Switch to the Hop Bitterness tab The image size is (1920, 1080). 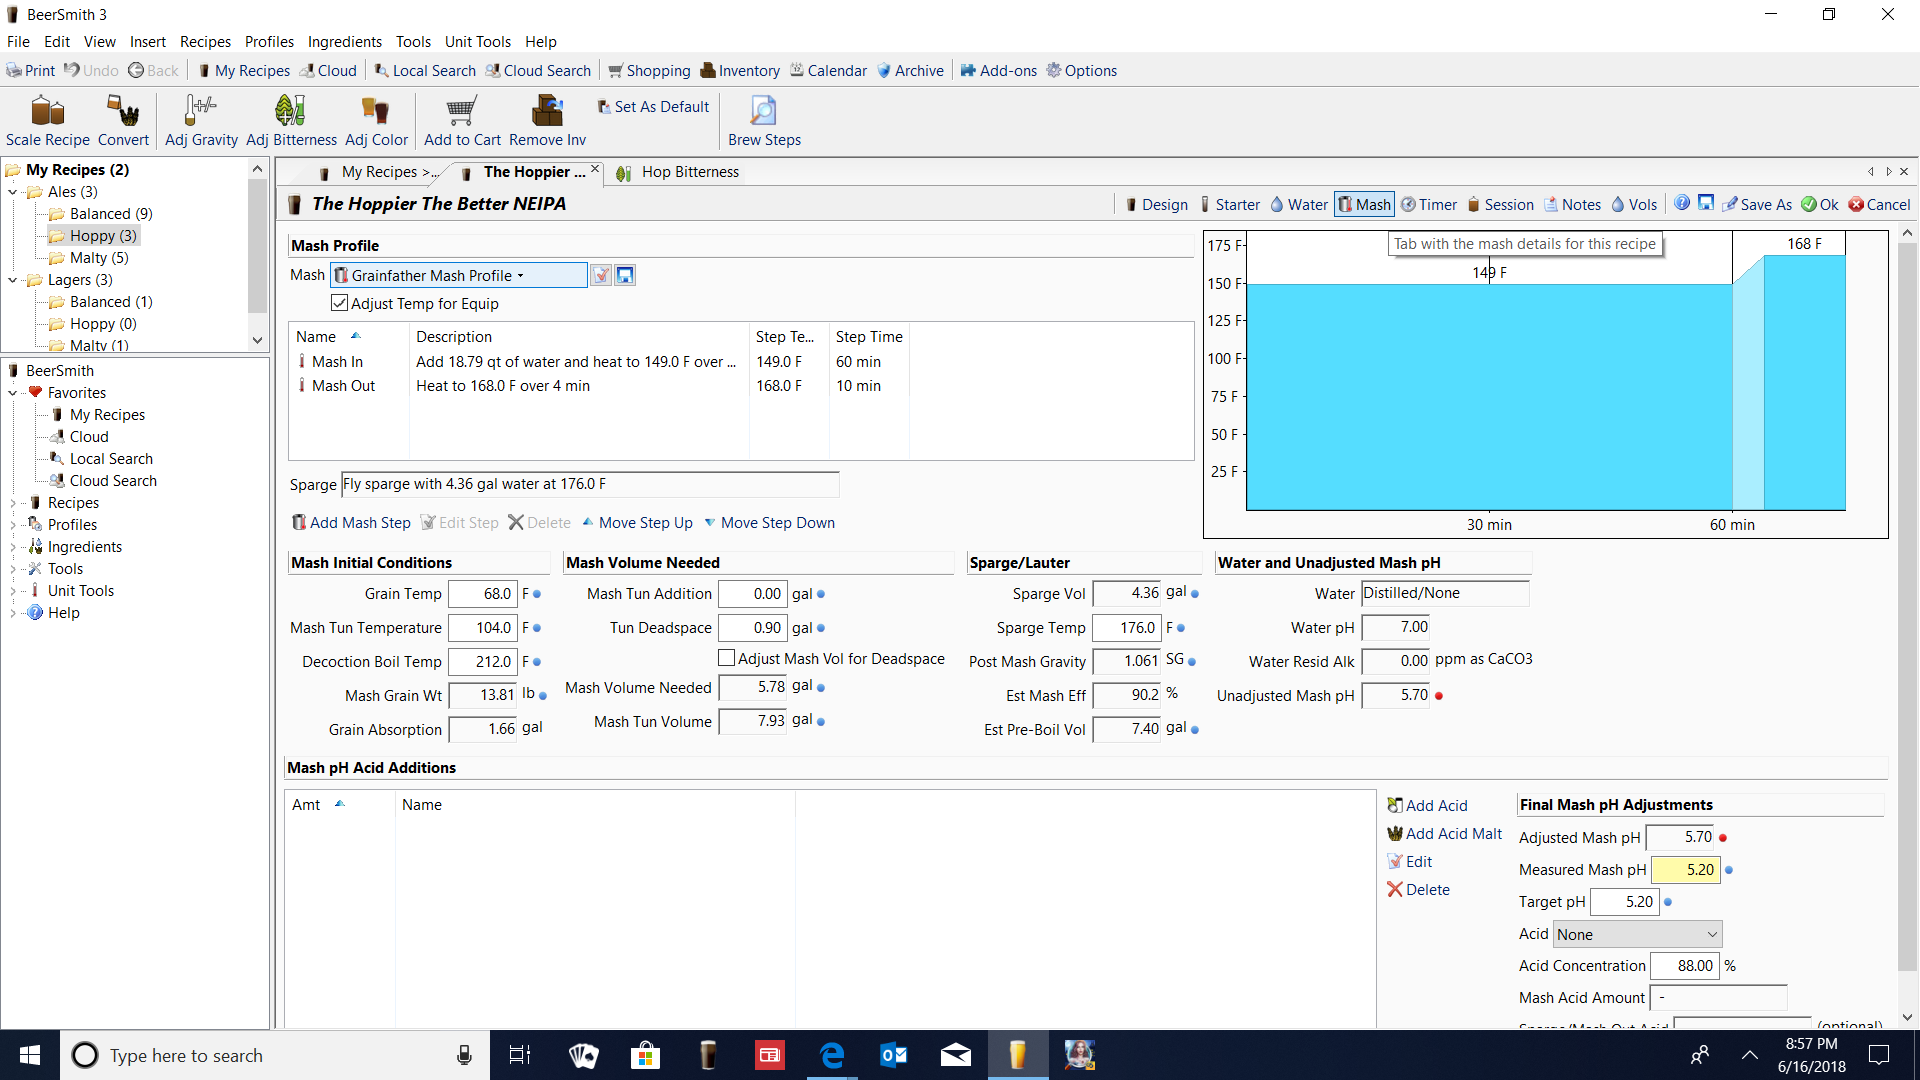(678, 172)
